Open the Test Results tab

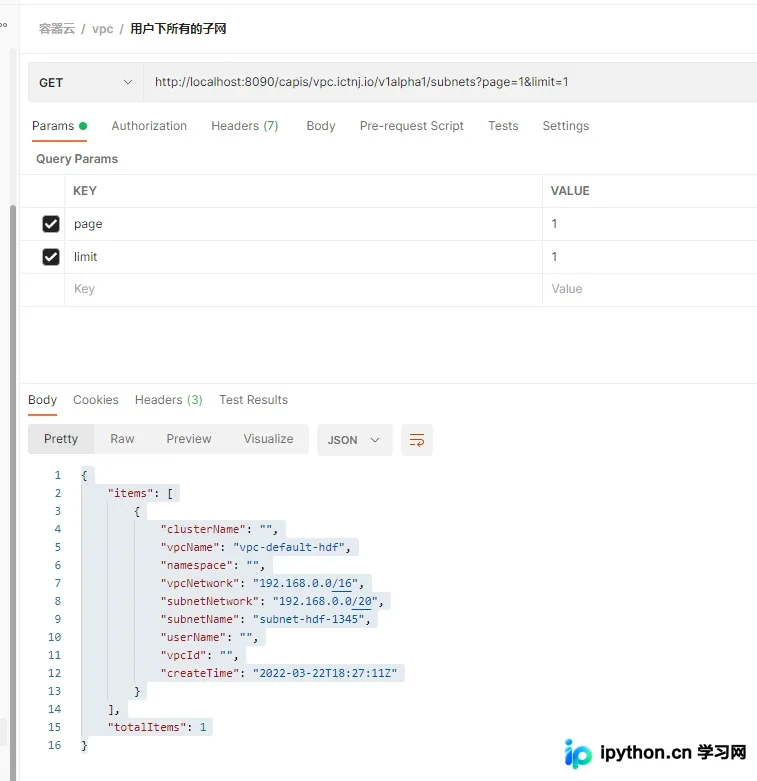(253, 400)
